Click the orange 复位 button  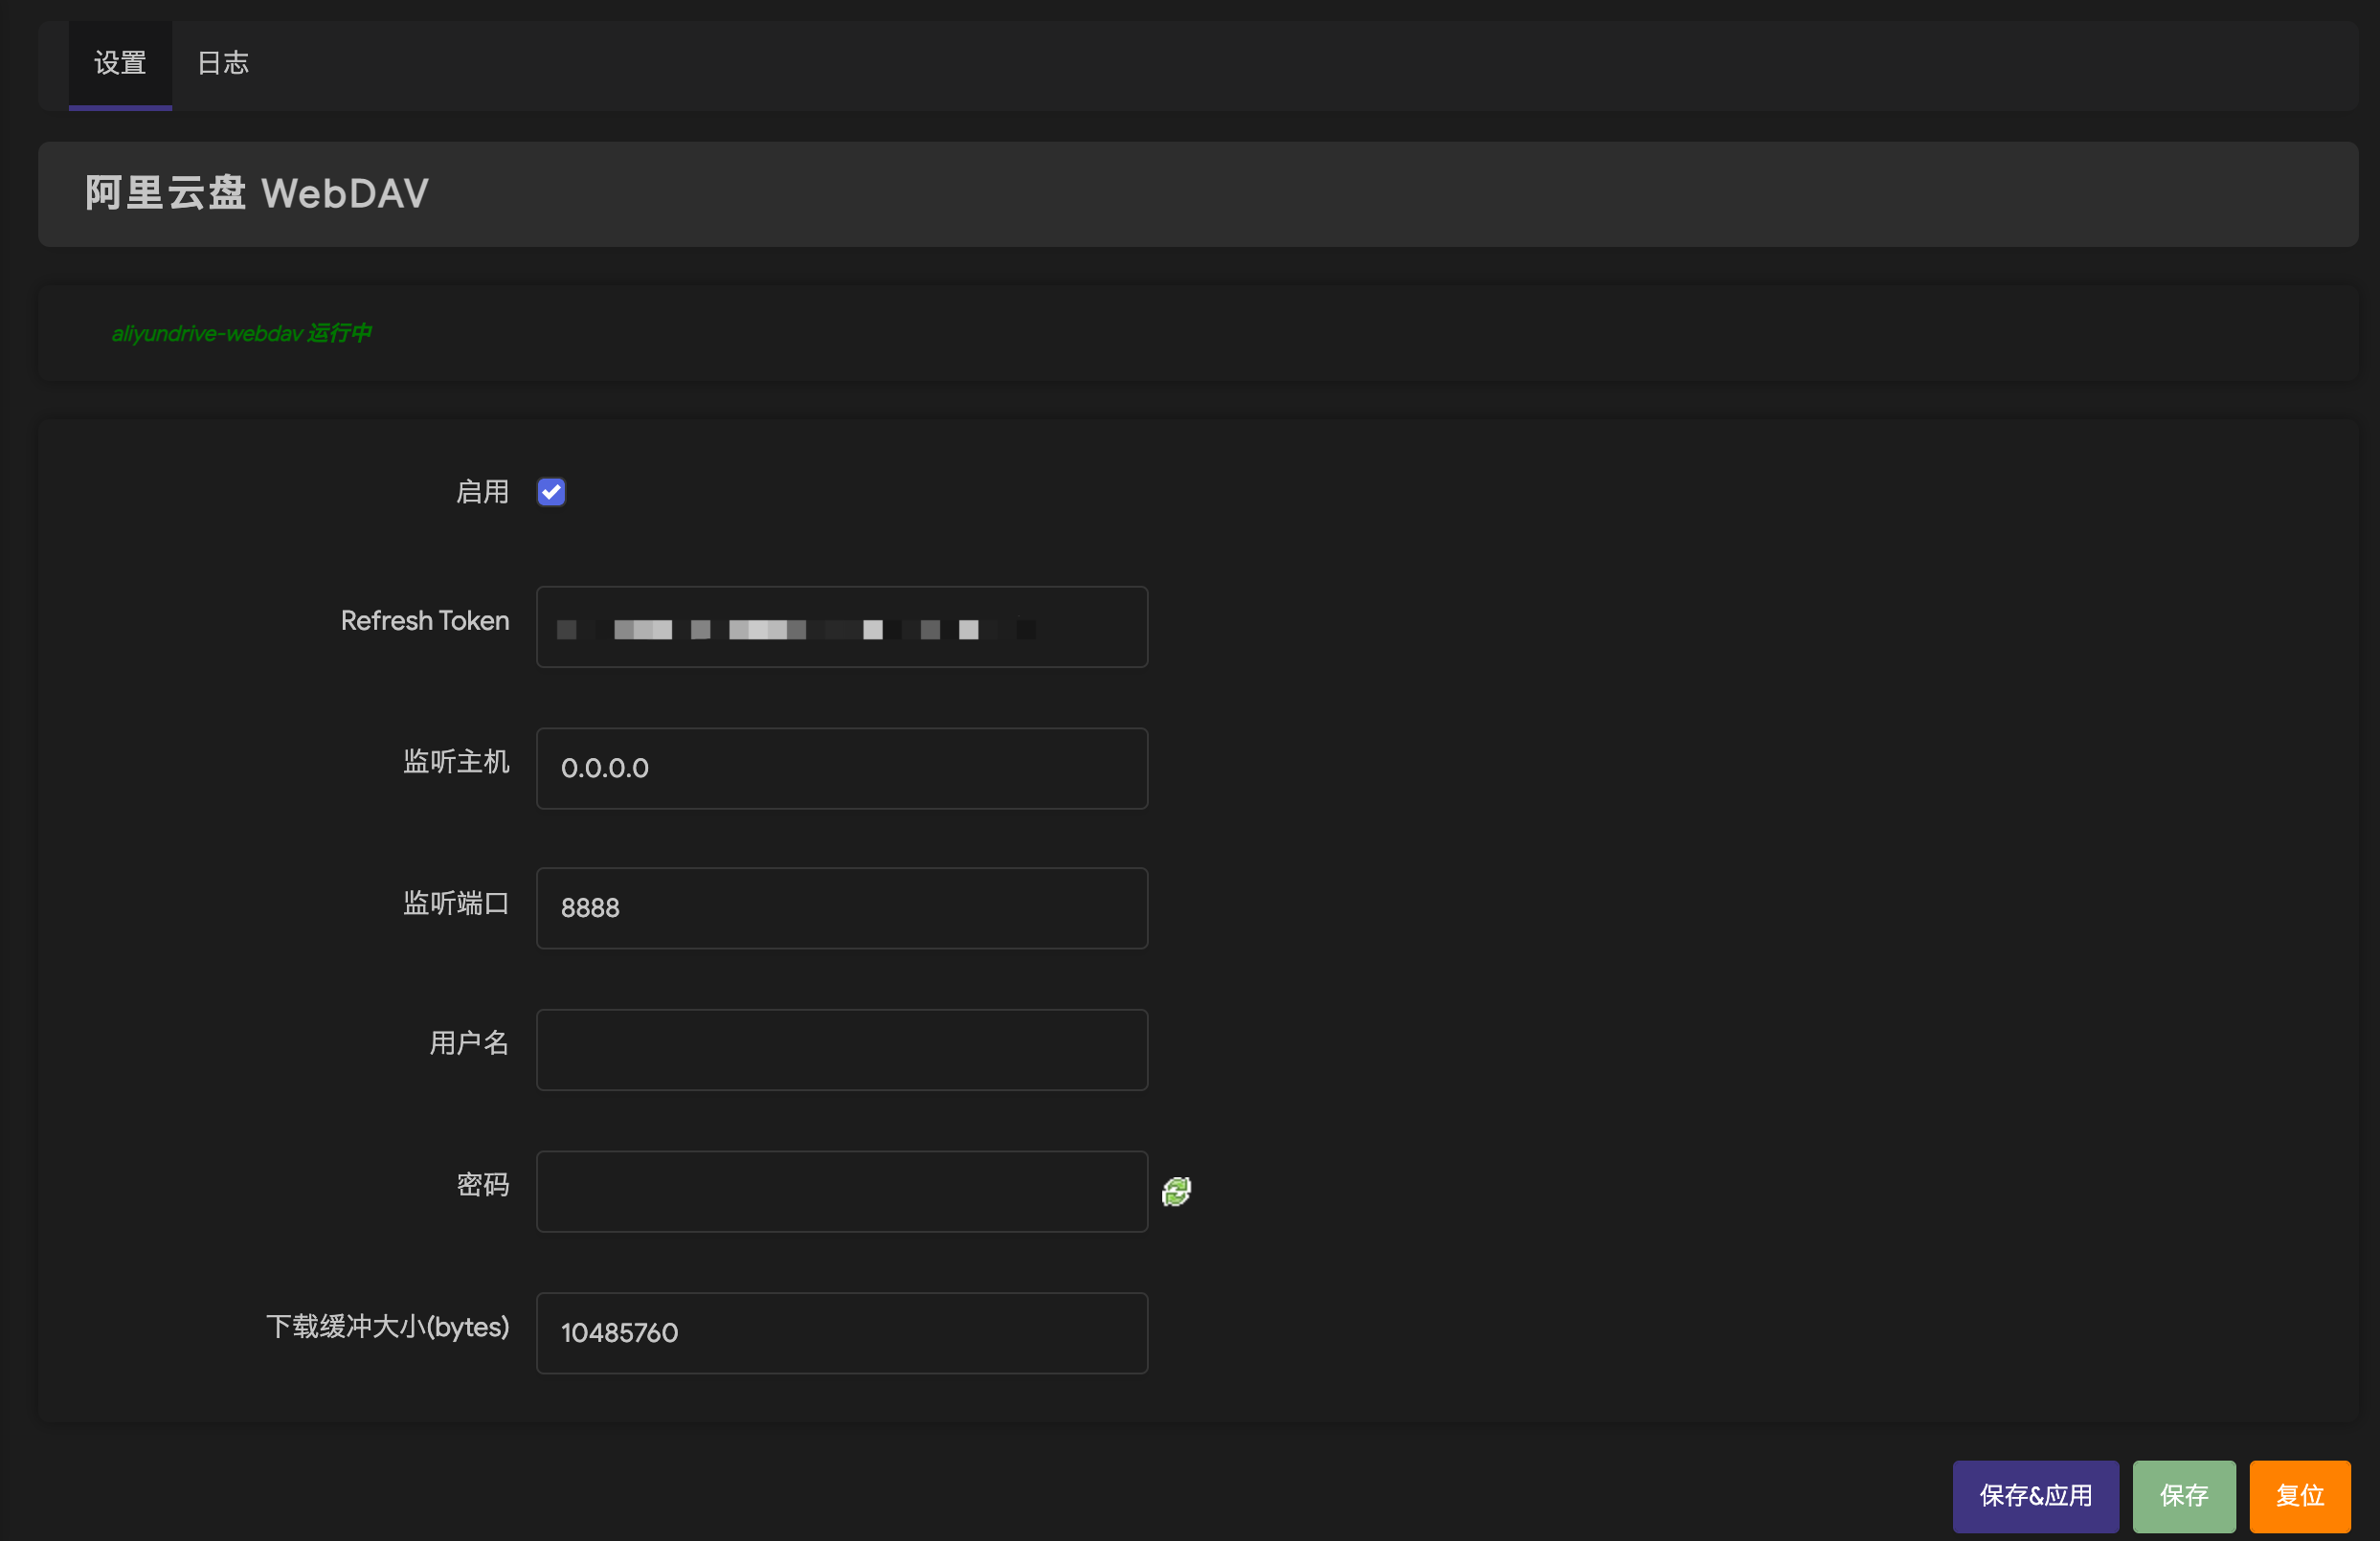pyautogui.click(x=2300, y=1496)
